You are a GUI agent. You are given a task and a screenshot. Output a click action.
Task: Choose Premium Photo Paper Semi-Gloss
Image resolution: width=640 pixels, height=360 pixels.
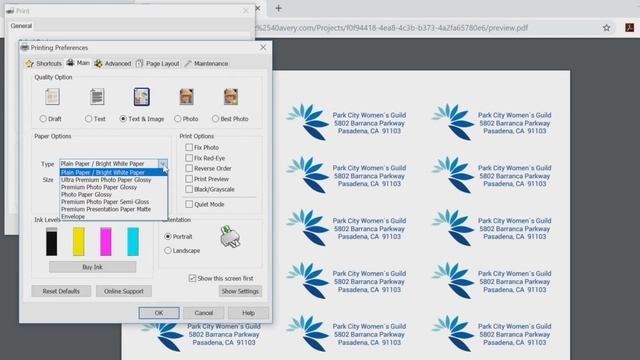113,202
